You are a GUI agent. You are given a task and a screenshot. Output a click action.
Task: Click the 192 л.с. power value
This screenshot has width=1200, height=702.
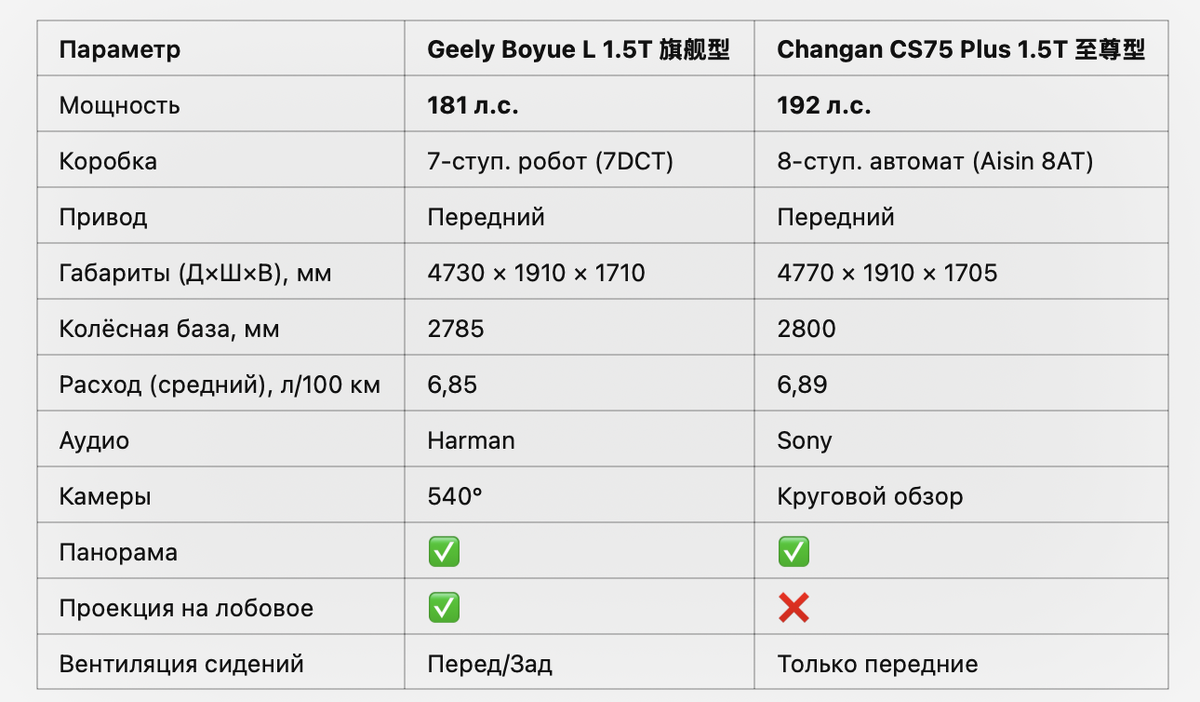[x=824, y=106]
